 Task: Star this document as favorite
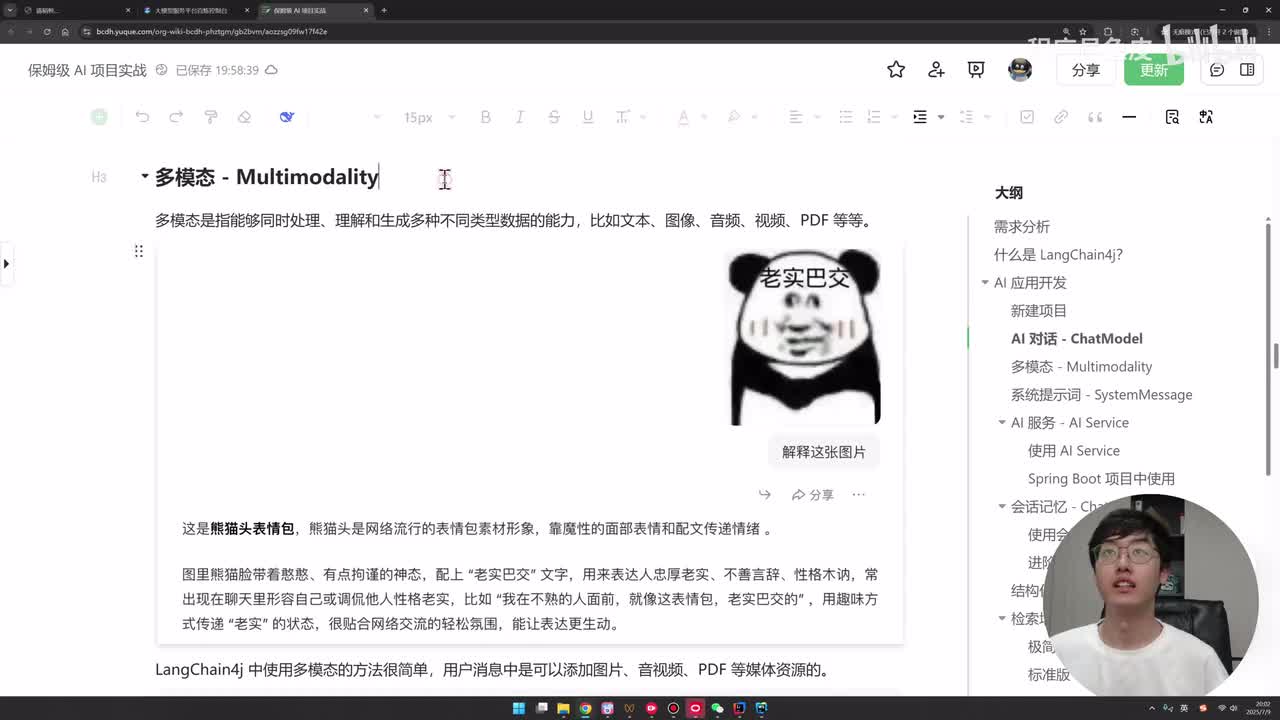896,69
